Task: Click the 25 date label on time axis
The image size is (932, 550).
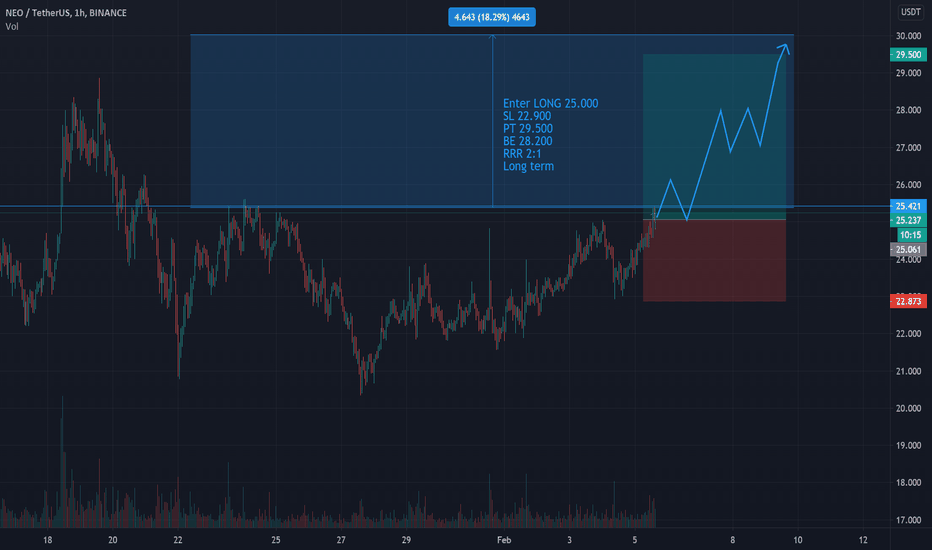Action: (x=276, y=540)
